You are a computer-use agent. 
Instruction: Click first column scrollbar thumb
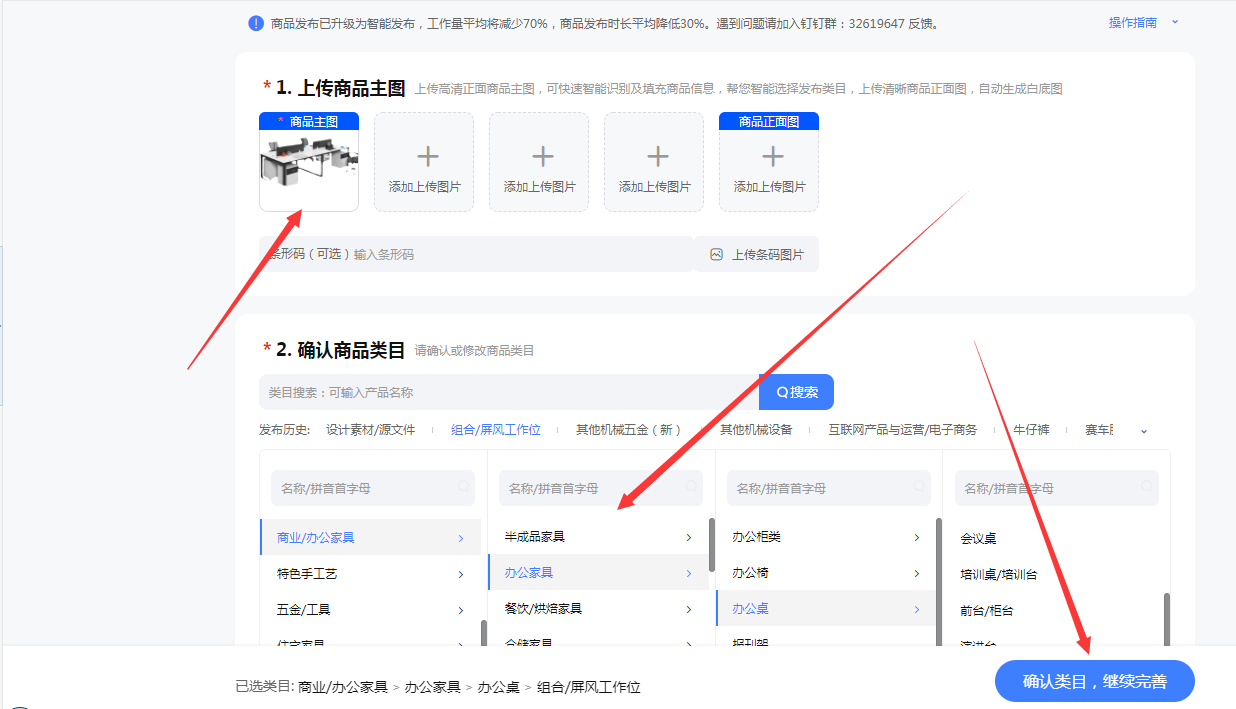coord(484,634)
